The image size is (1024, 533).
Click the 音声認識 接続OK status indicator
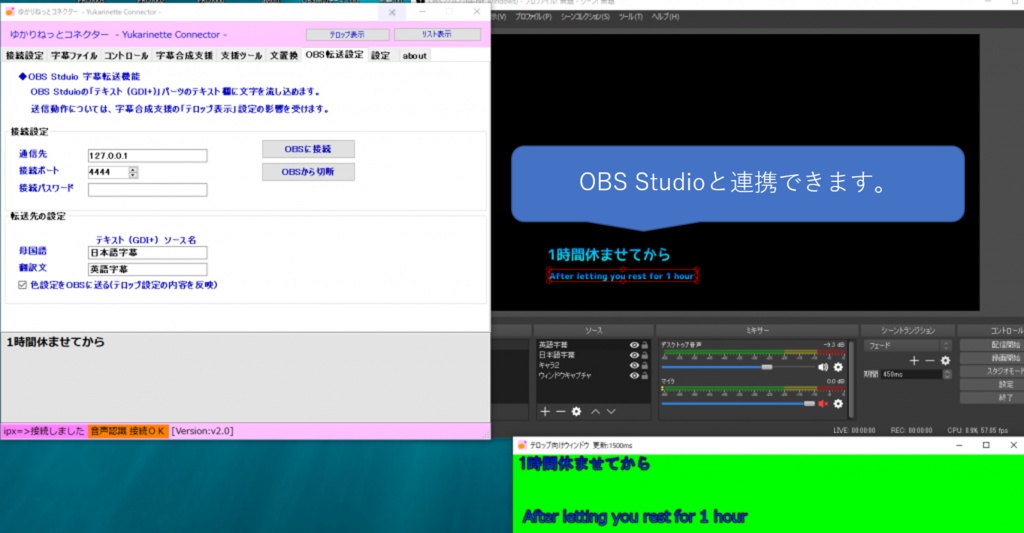(128, 431)
